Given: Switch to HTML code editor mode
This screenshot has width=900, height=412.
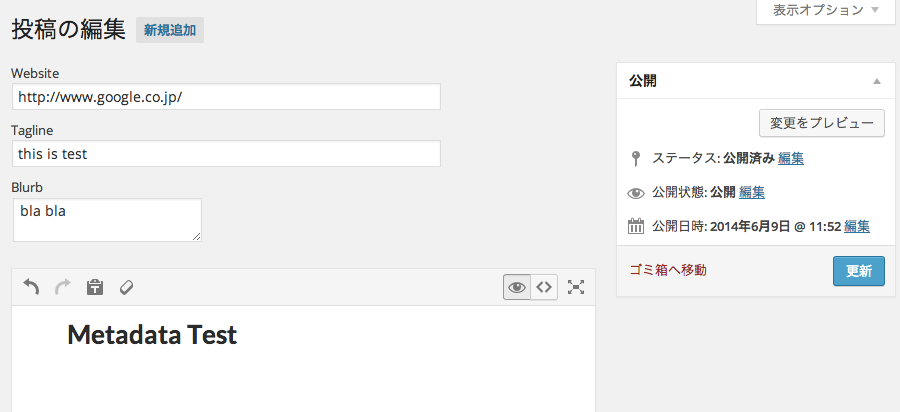Looking at the screenshot, I should pos(543,287).
